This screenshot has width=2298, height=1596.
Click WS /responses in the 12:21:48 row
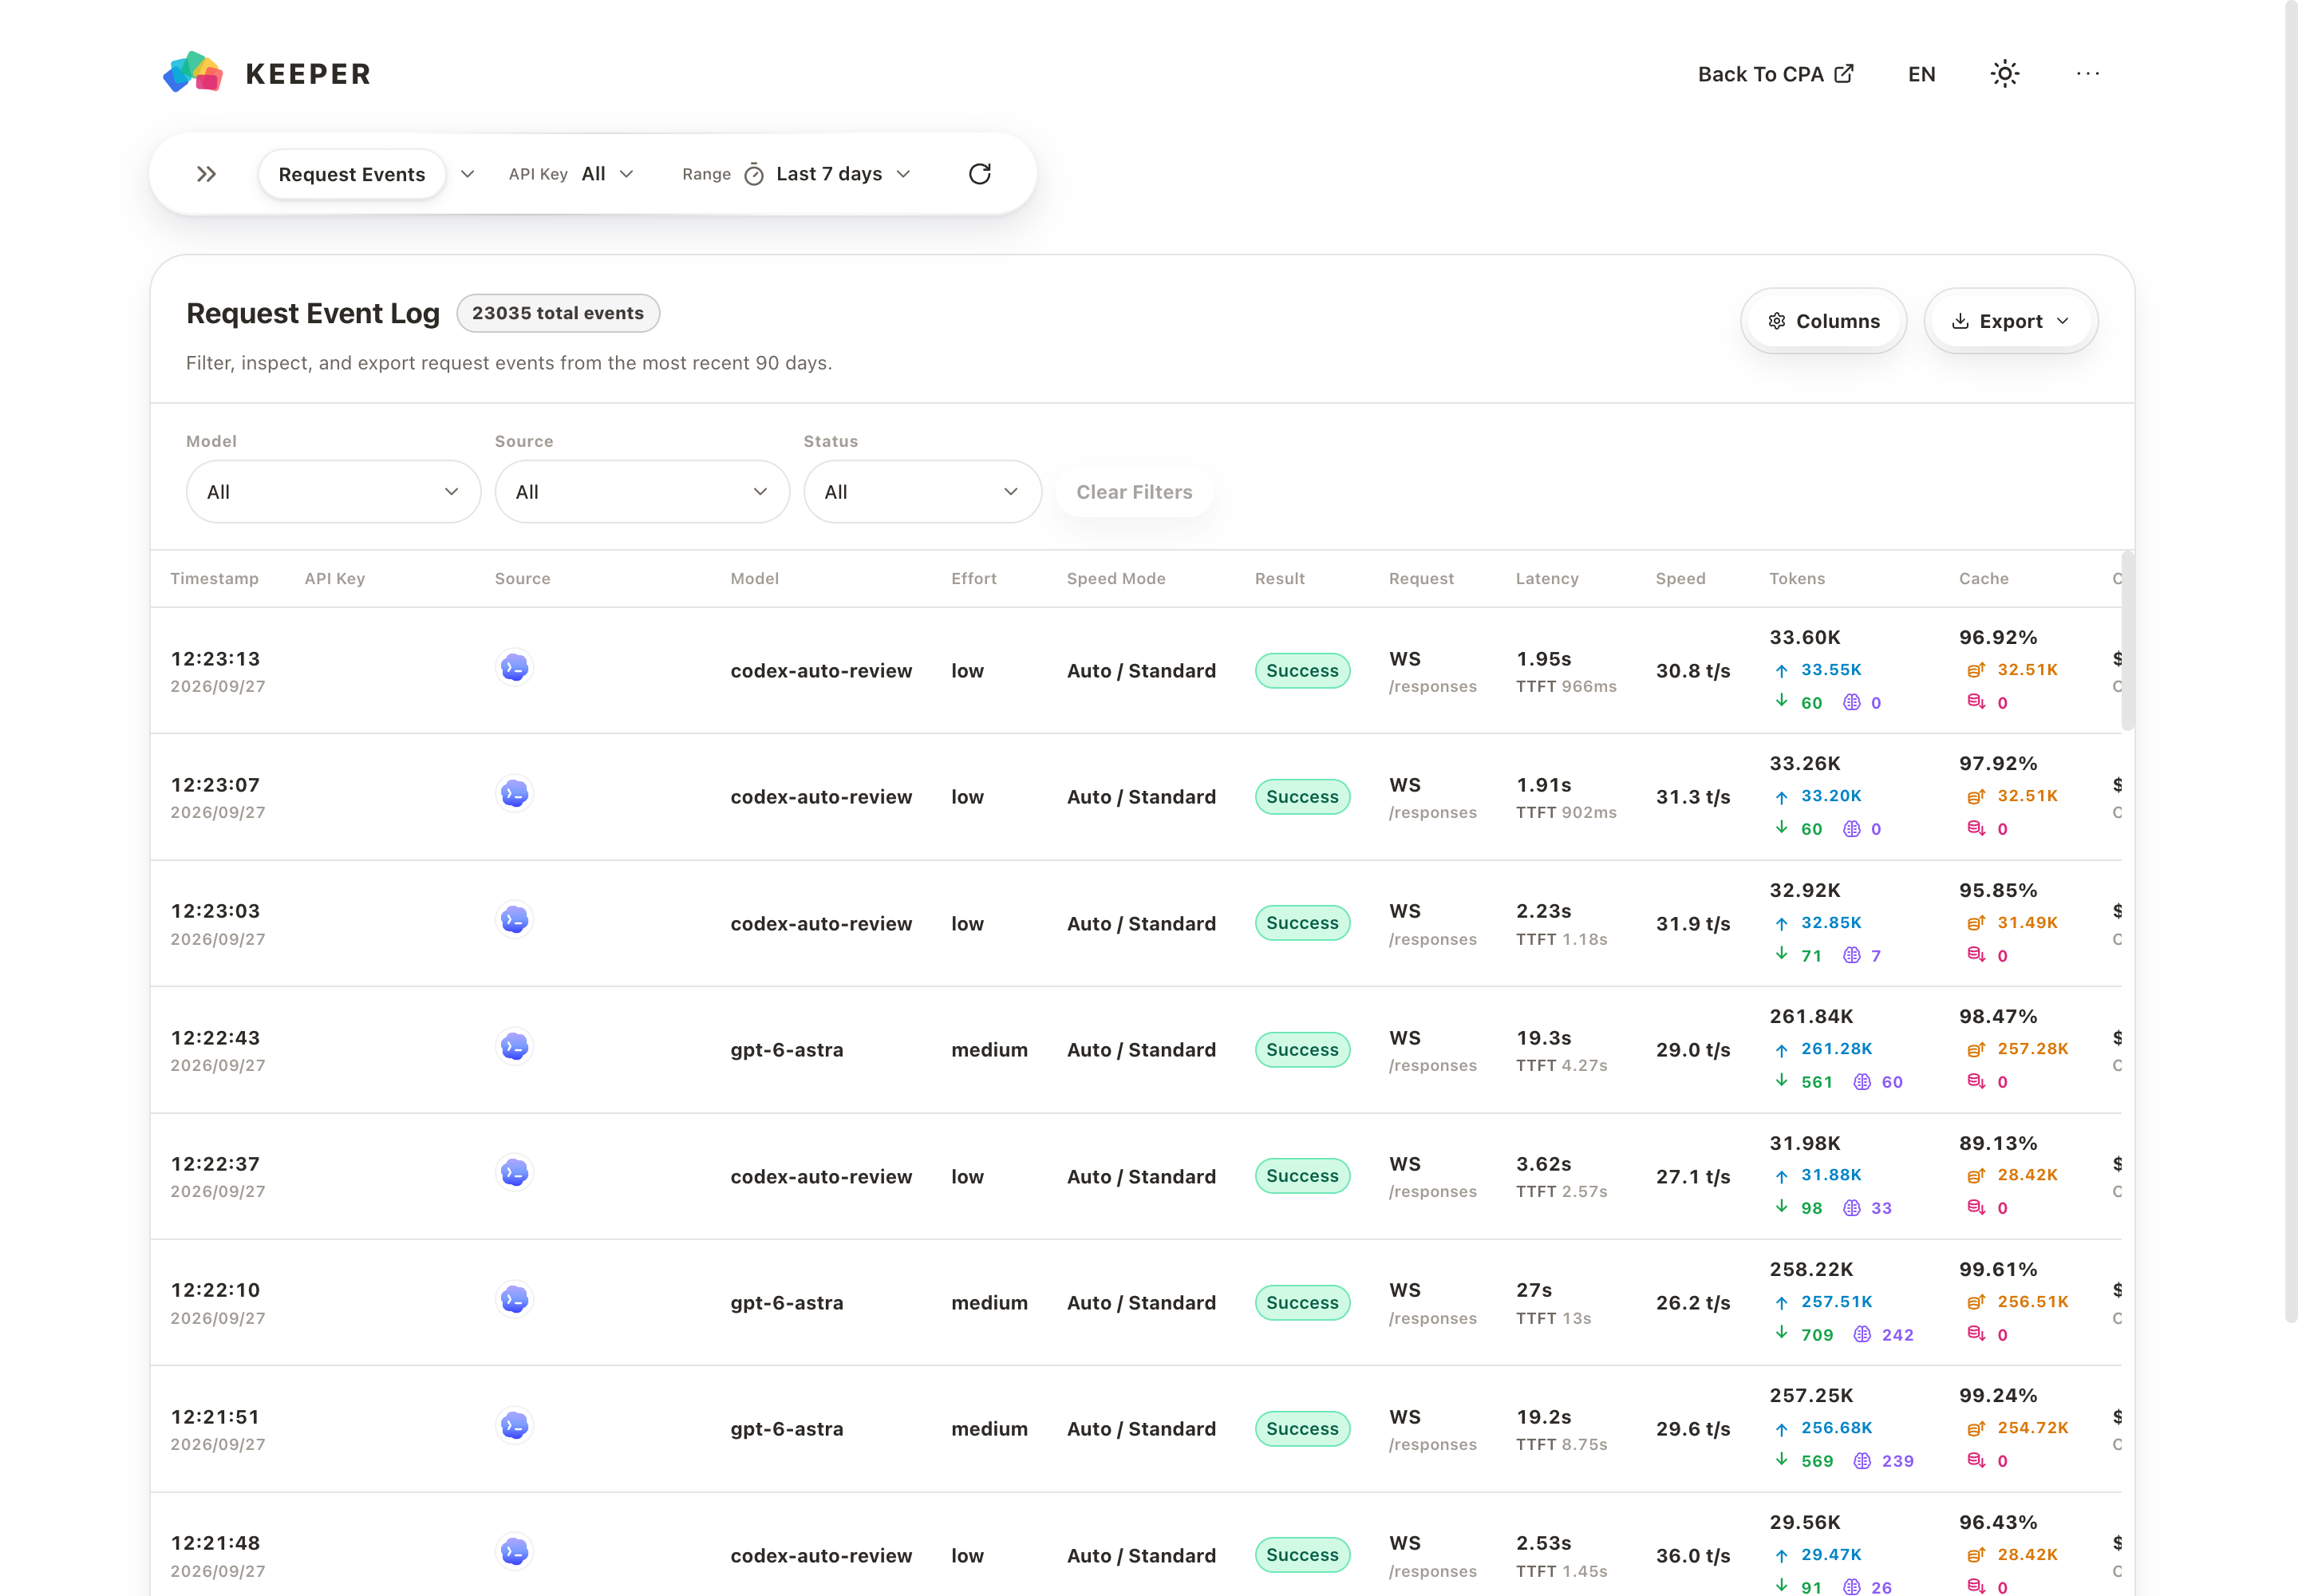(1432, 1556)
